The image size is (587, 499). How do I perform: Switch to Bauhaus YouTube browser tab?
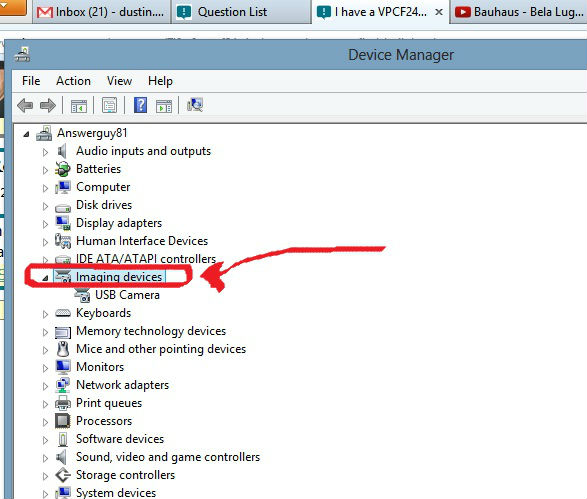518,12
